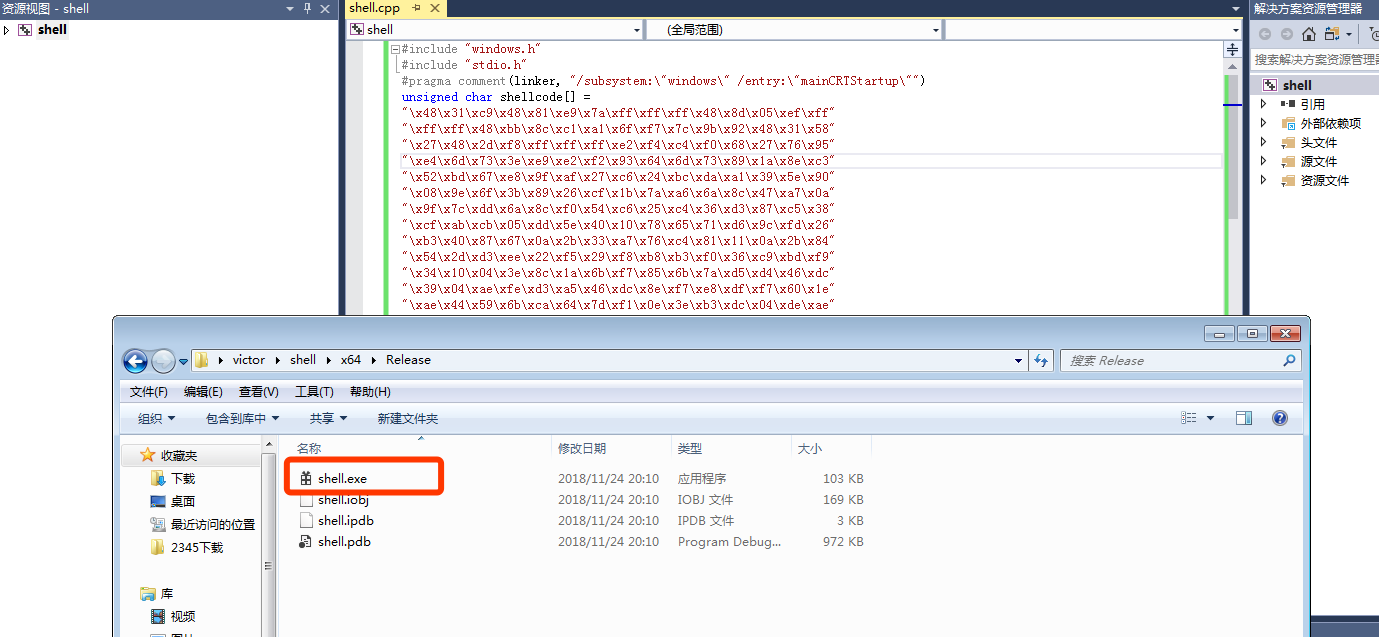This screenshot has height=637, width=1379.
Task: Click the Explorer help question mark icon
Action: [1279, 418]
